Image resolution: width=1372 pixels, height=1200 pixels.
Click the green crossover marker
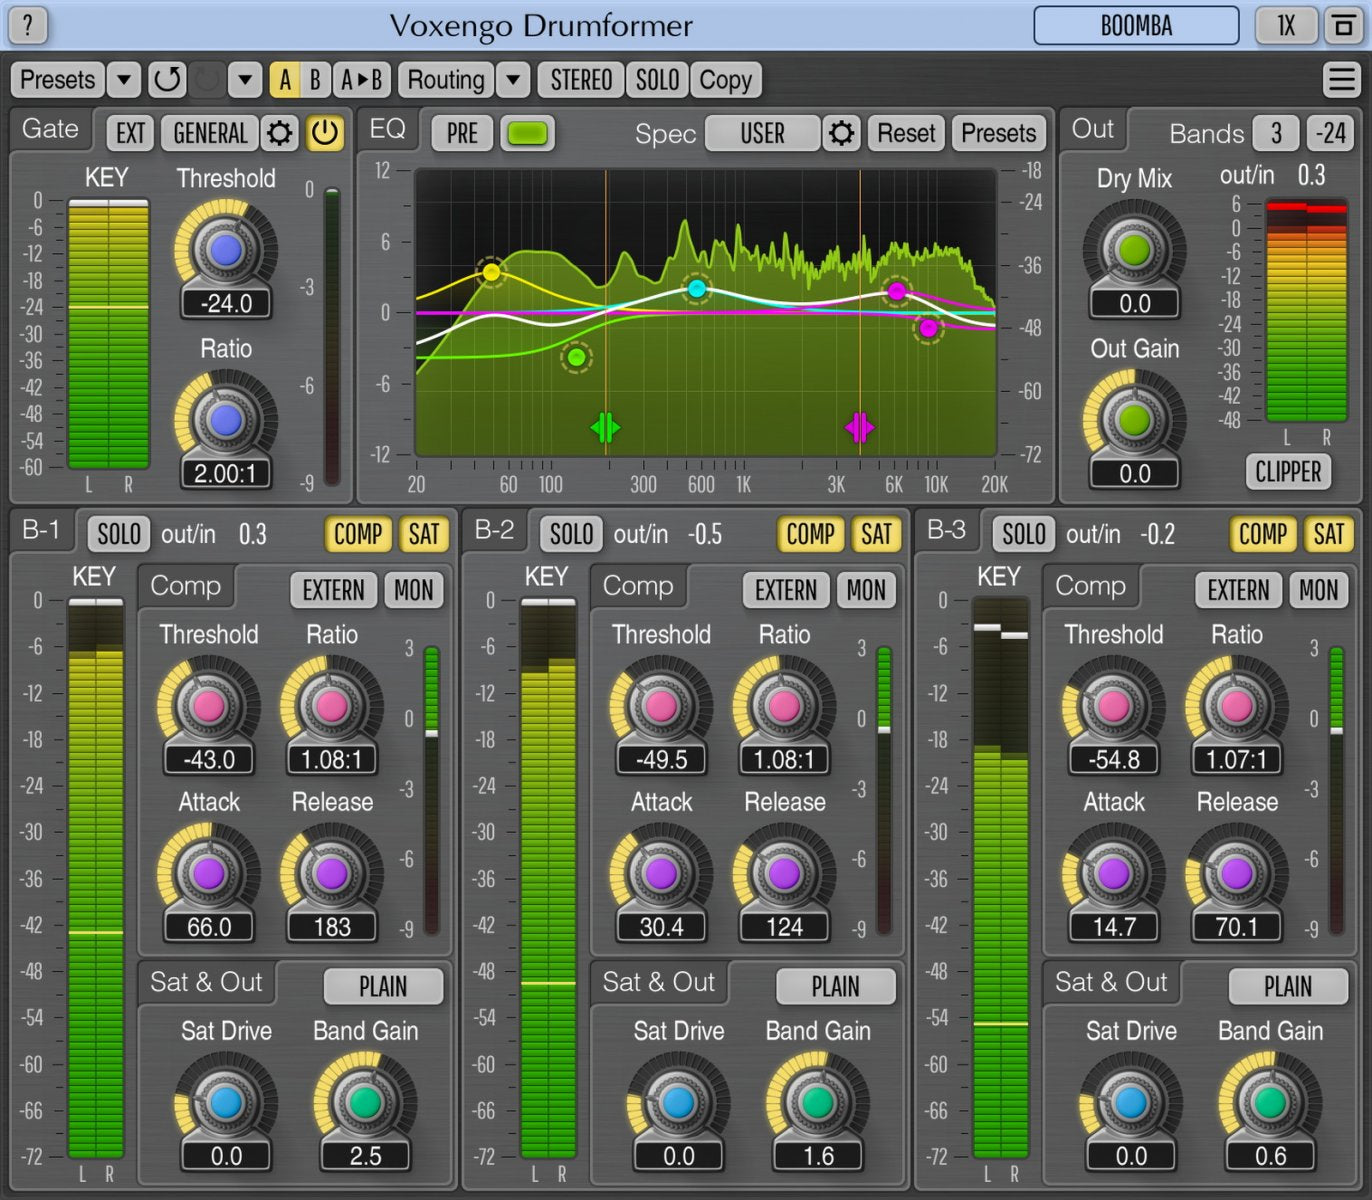tap(605, 428)
